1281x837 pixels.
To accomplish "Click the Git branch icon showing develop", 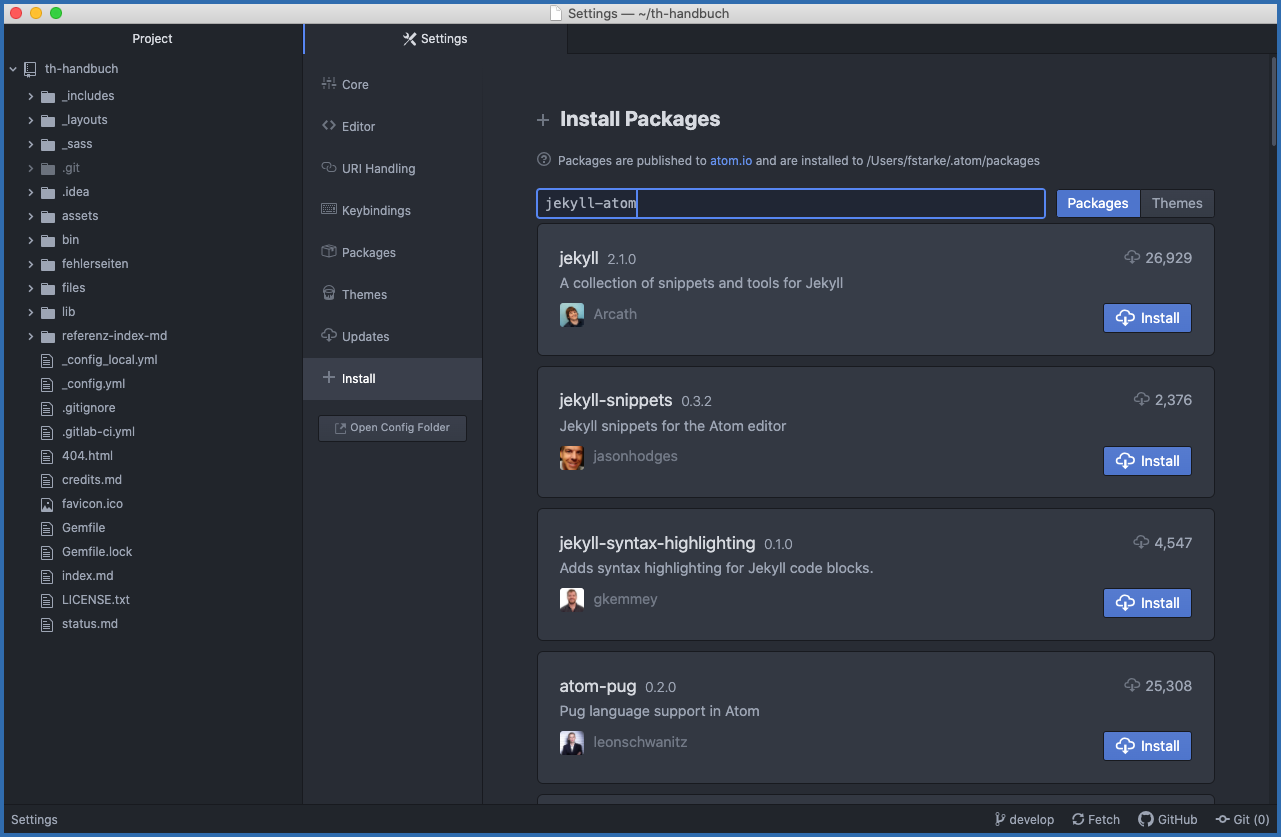I will (x=1000, y=820).
